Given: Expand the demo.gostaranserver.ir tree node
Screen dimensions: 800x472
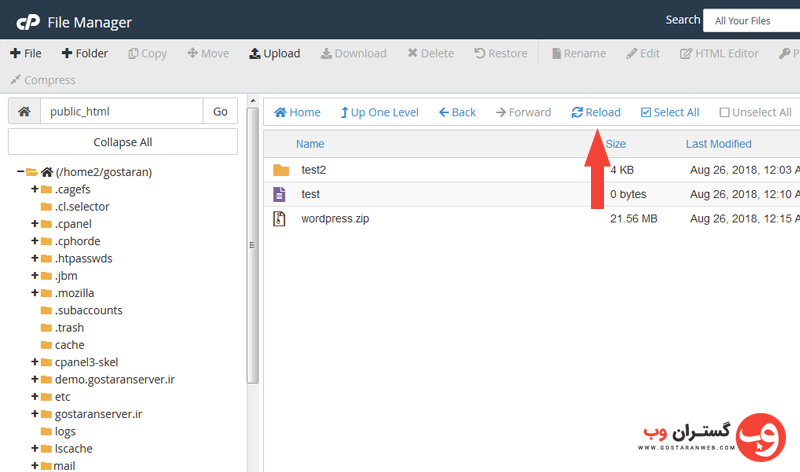Looking at the screenshot, I should tap(35, 379).
